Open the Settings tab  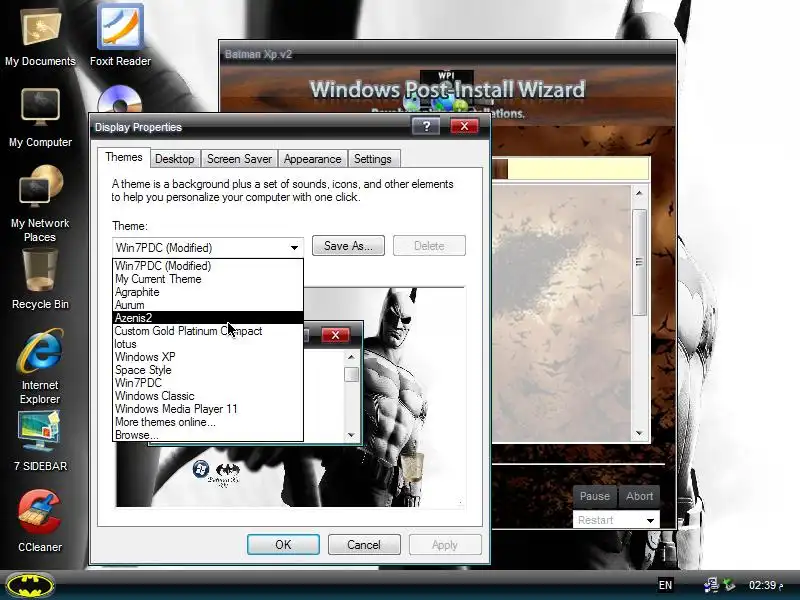click(x=373, y=159)
